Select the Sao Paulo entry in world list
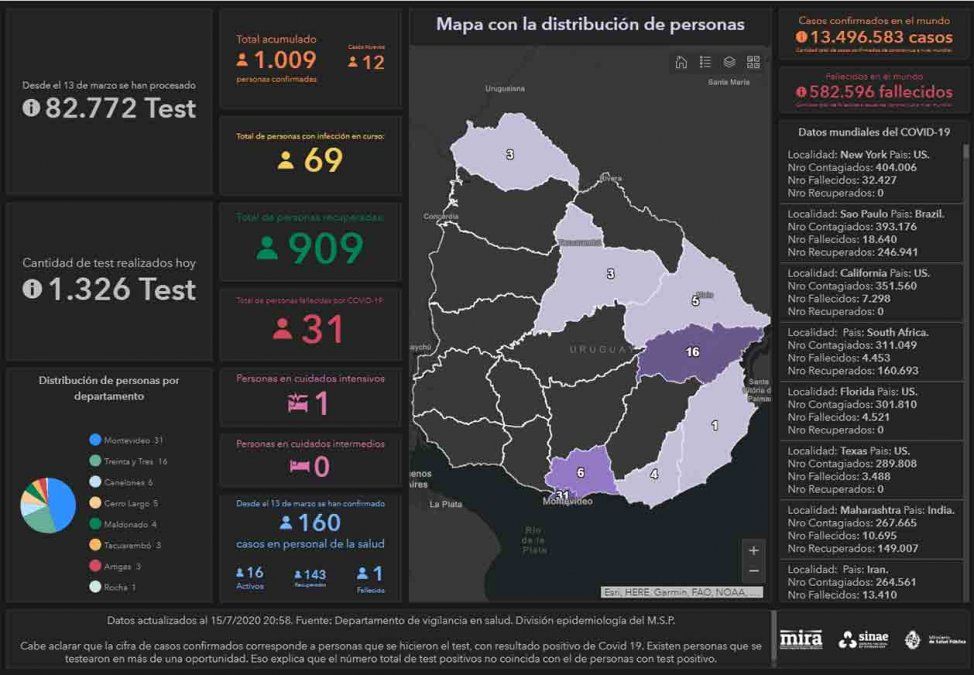Viewport: 974px width, 675px height. (x=868, y=233)
